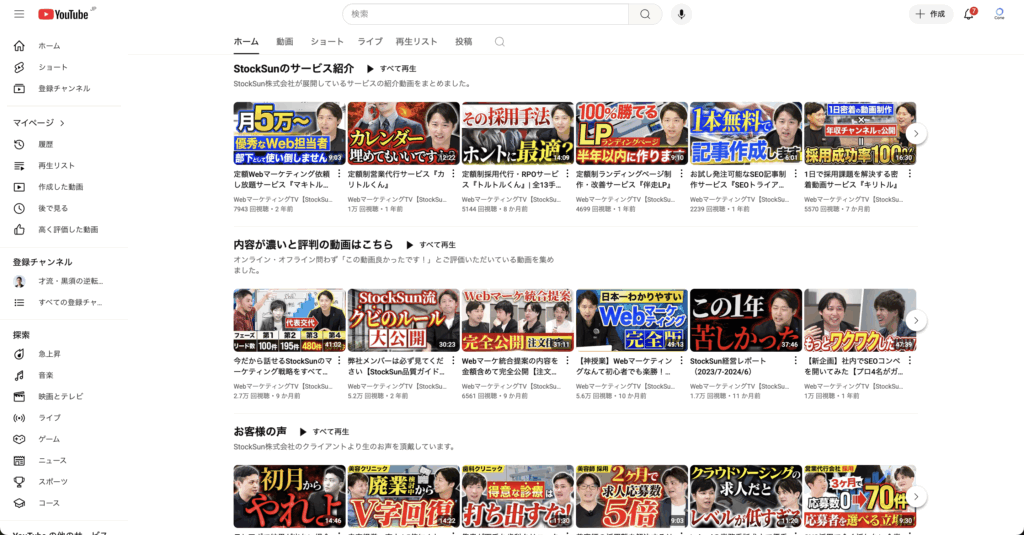1024x535 pixels.
Task: Select the ホーム channel tab
Action: (246, 42)
